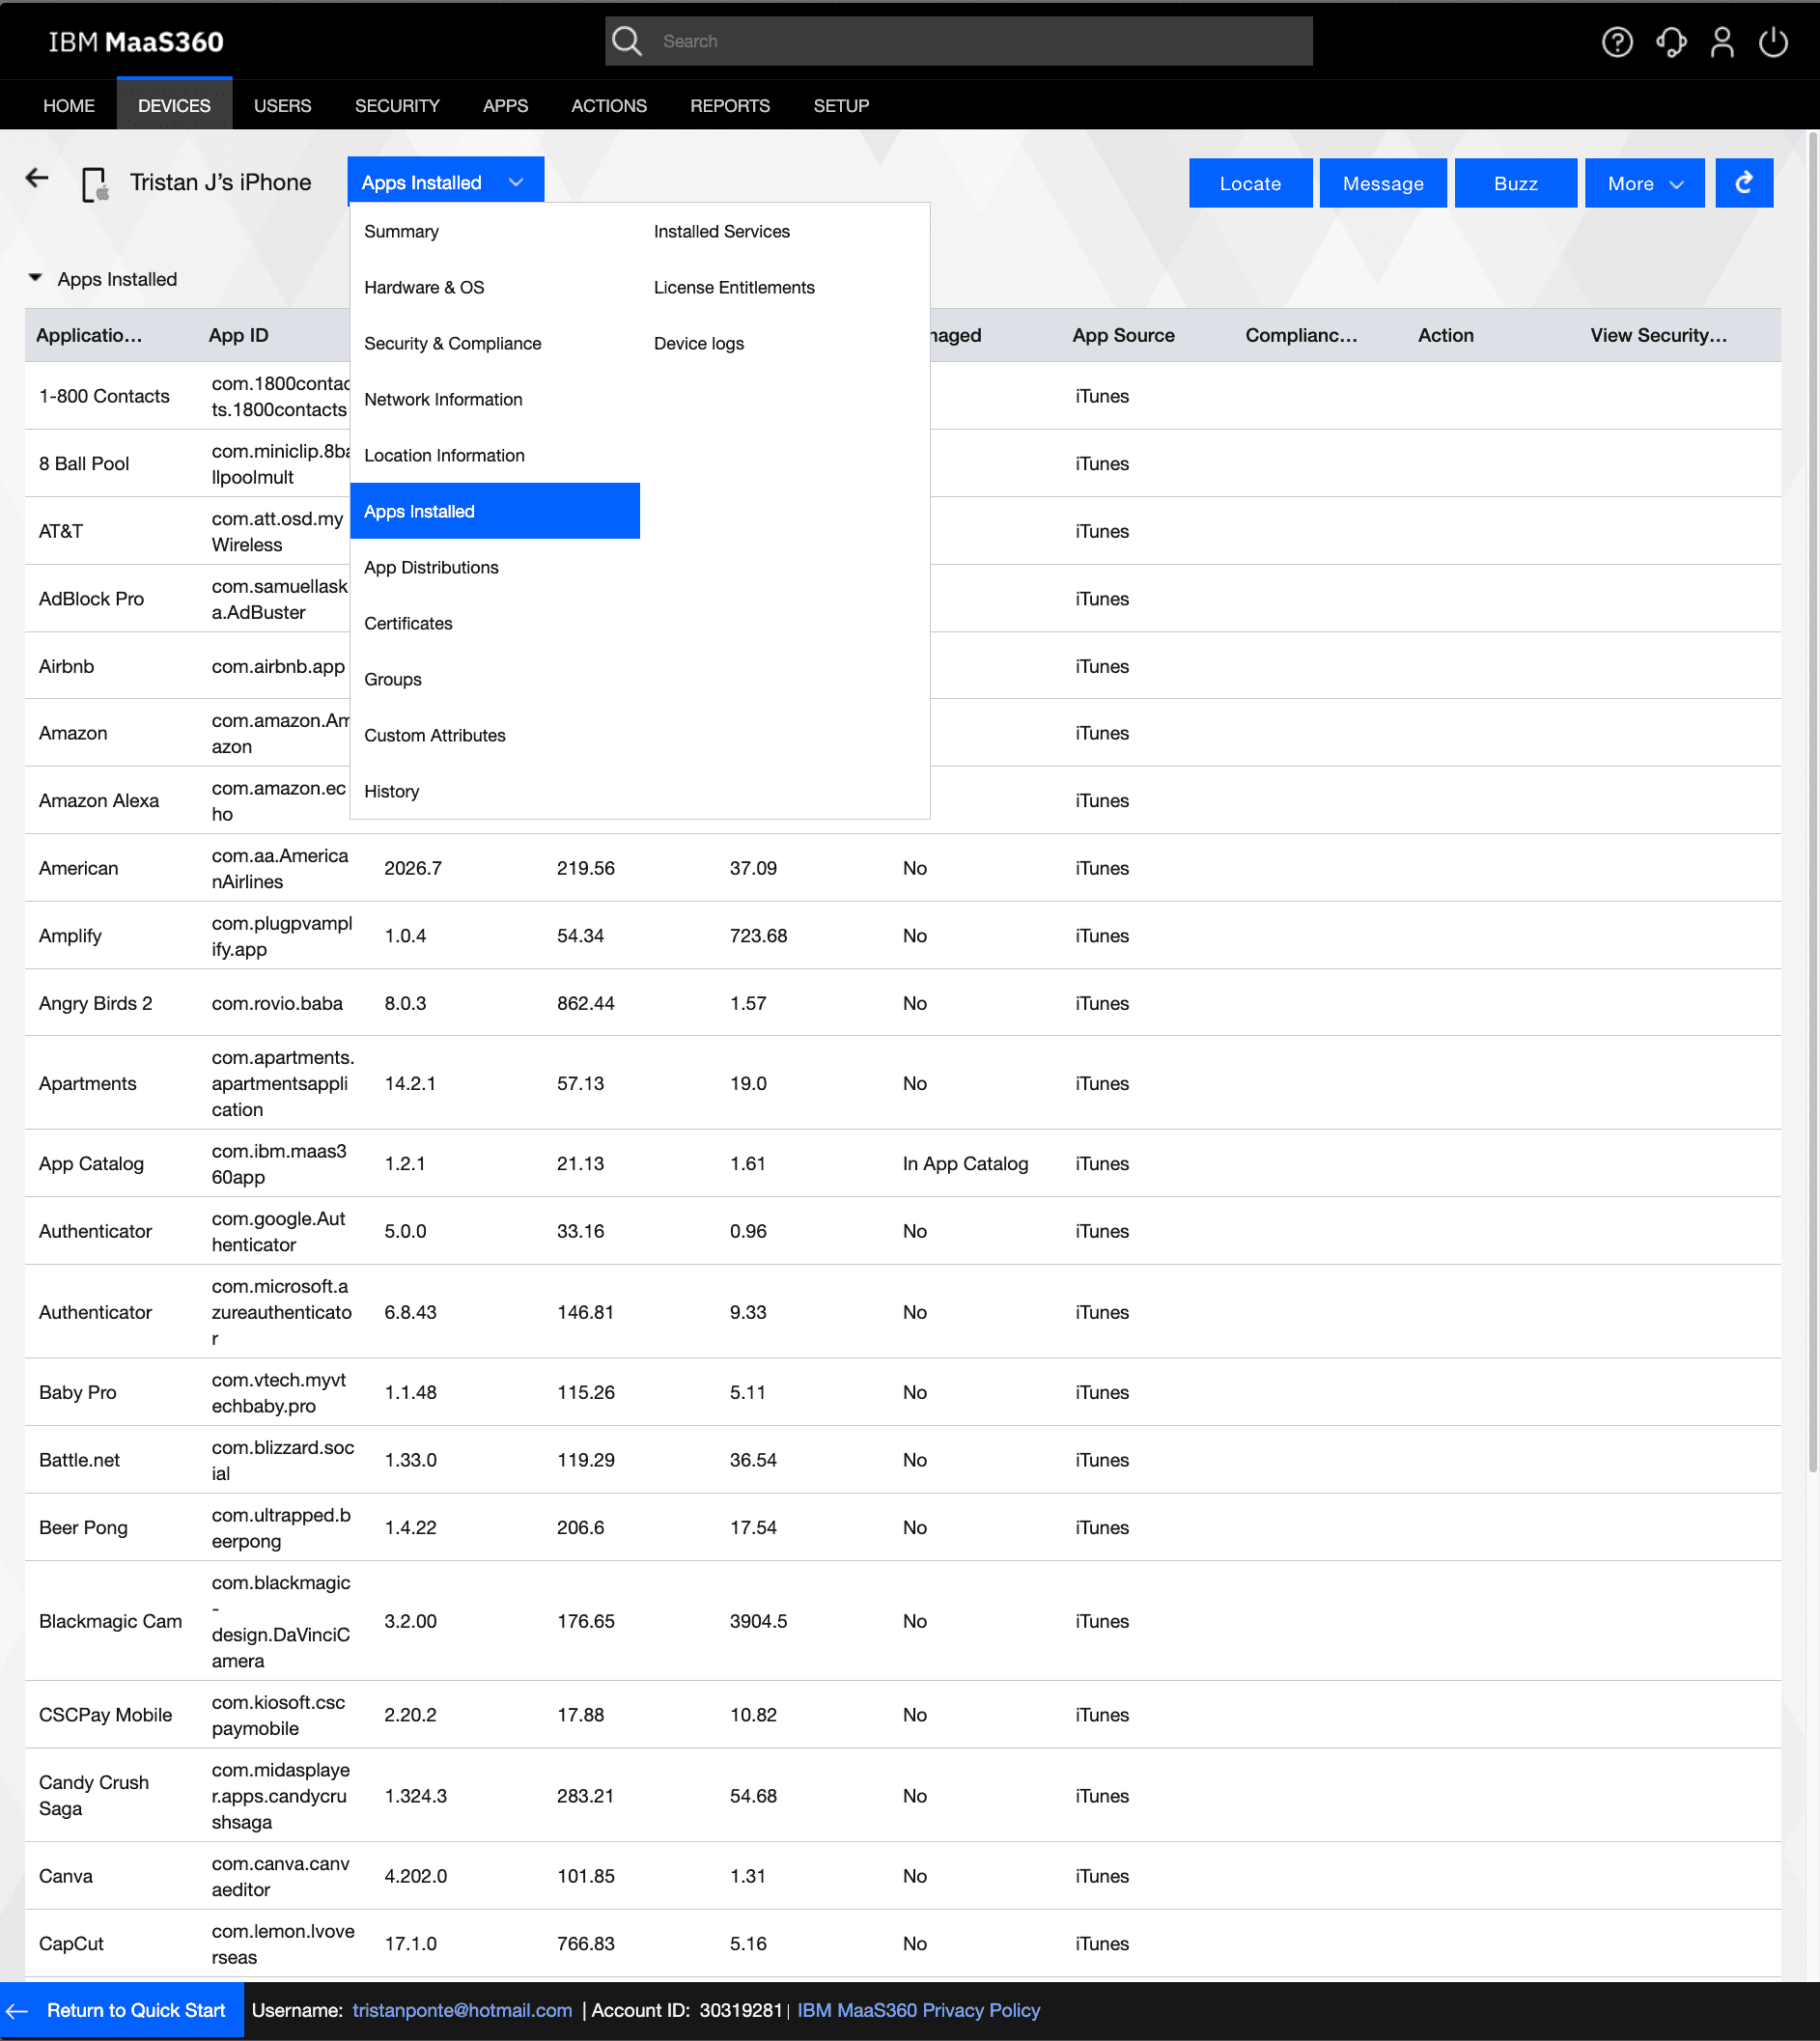Click 'In App Catalog' managed cell

tap(965, 1163)
